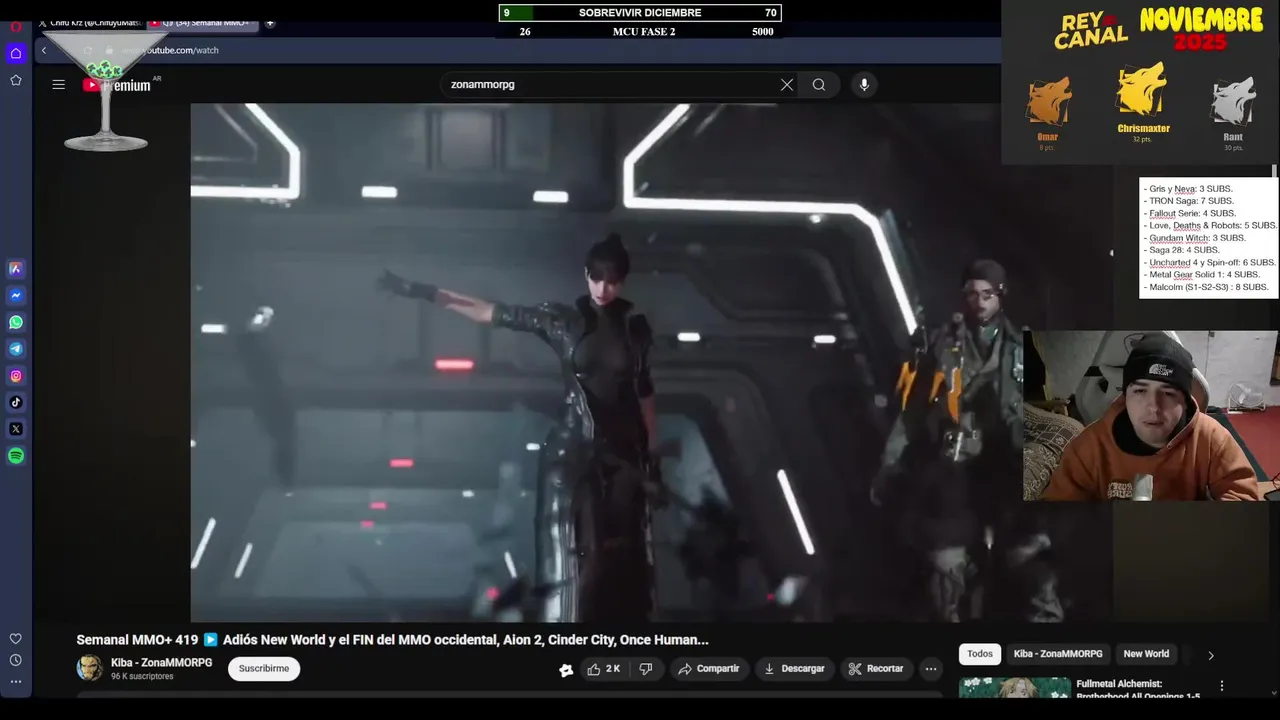Select the Semanal MMO+ YouTube tab
The width and height of the screenshot is (1280, 720).
[204, 23]
